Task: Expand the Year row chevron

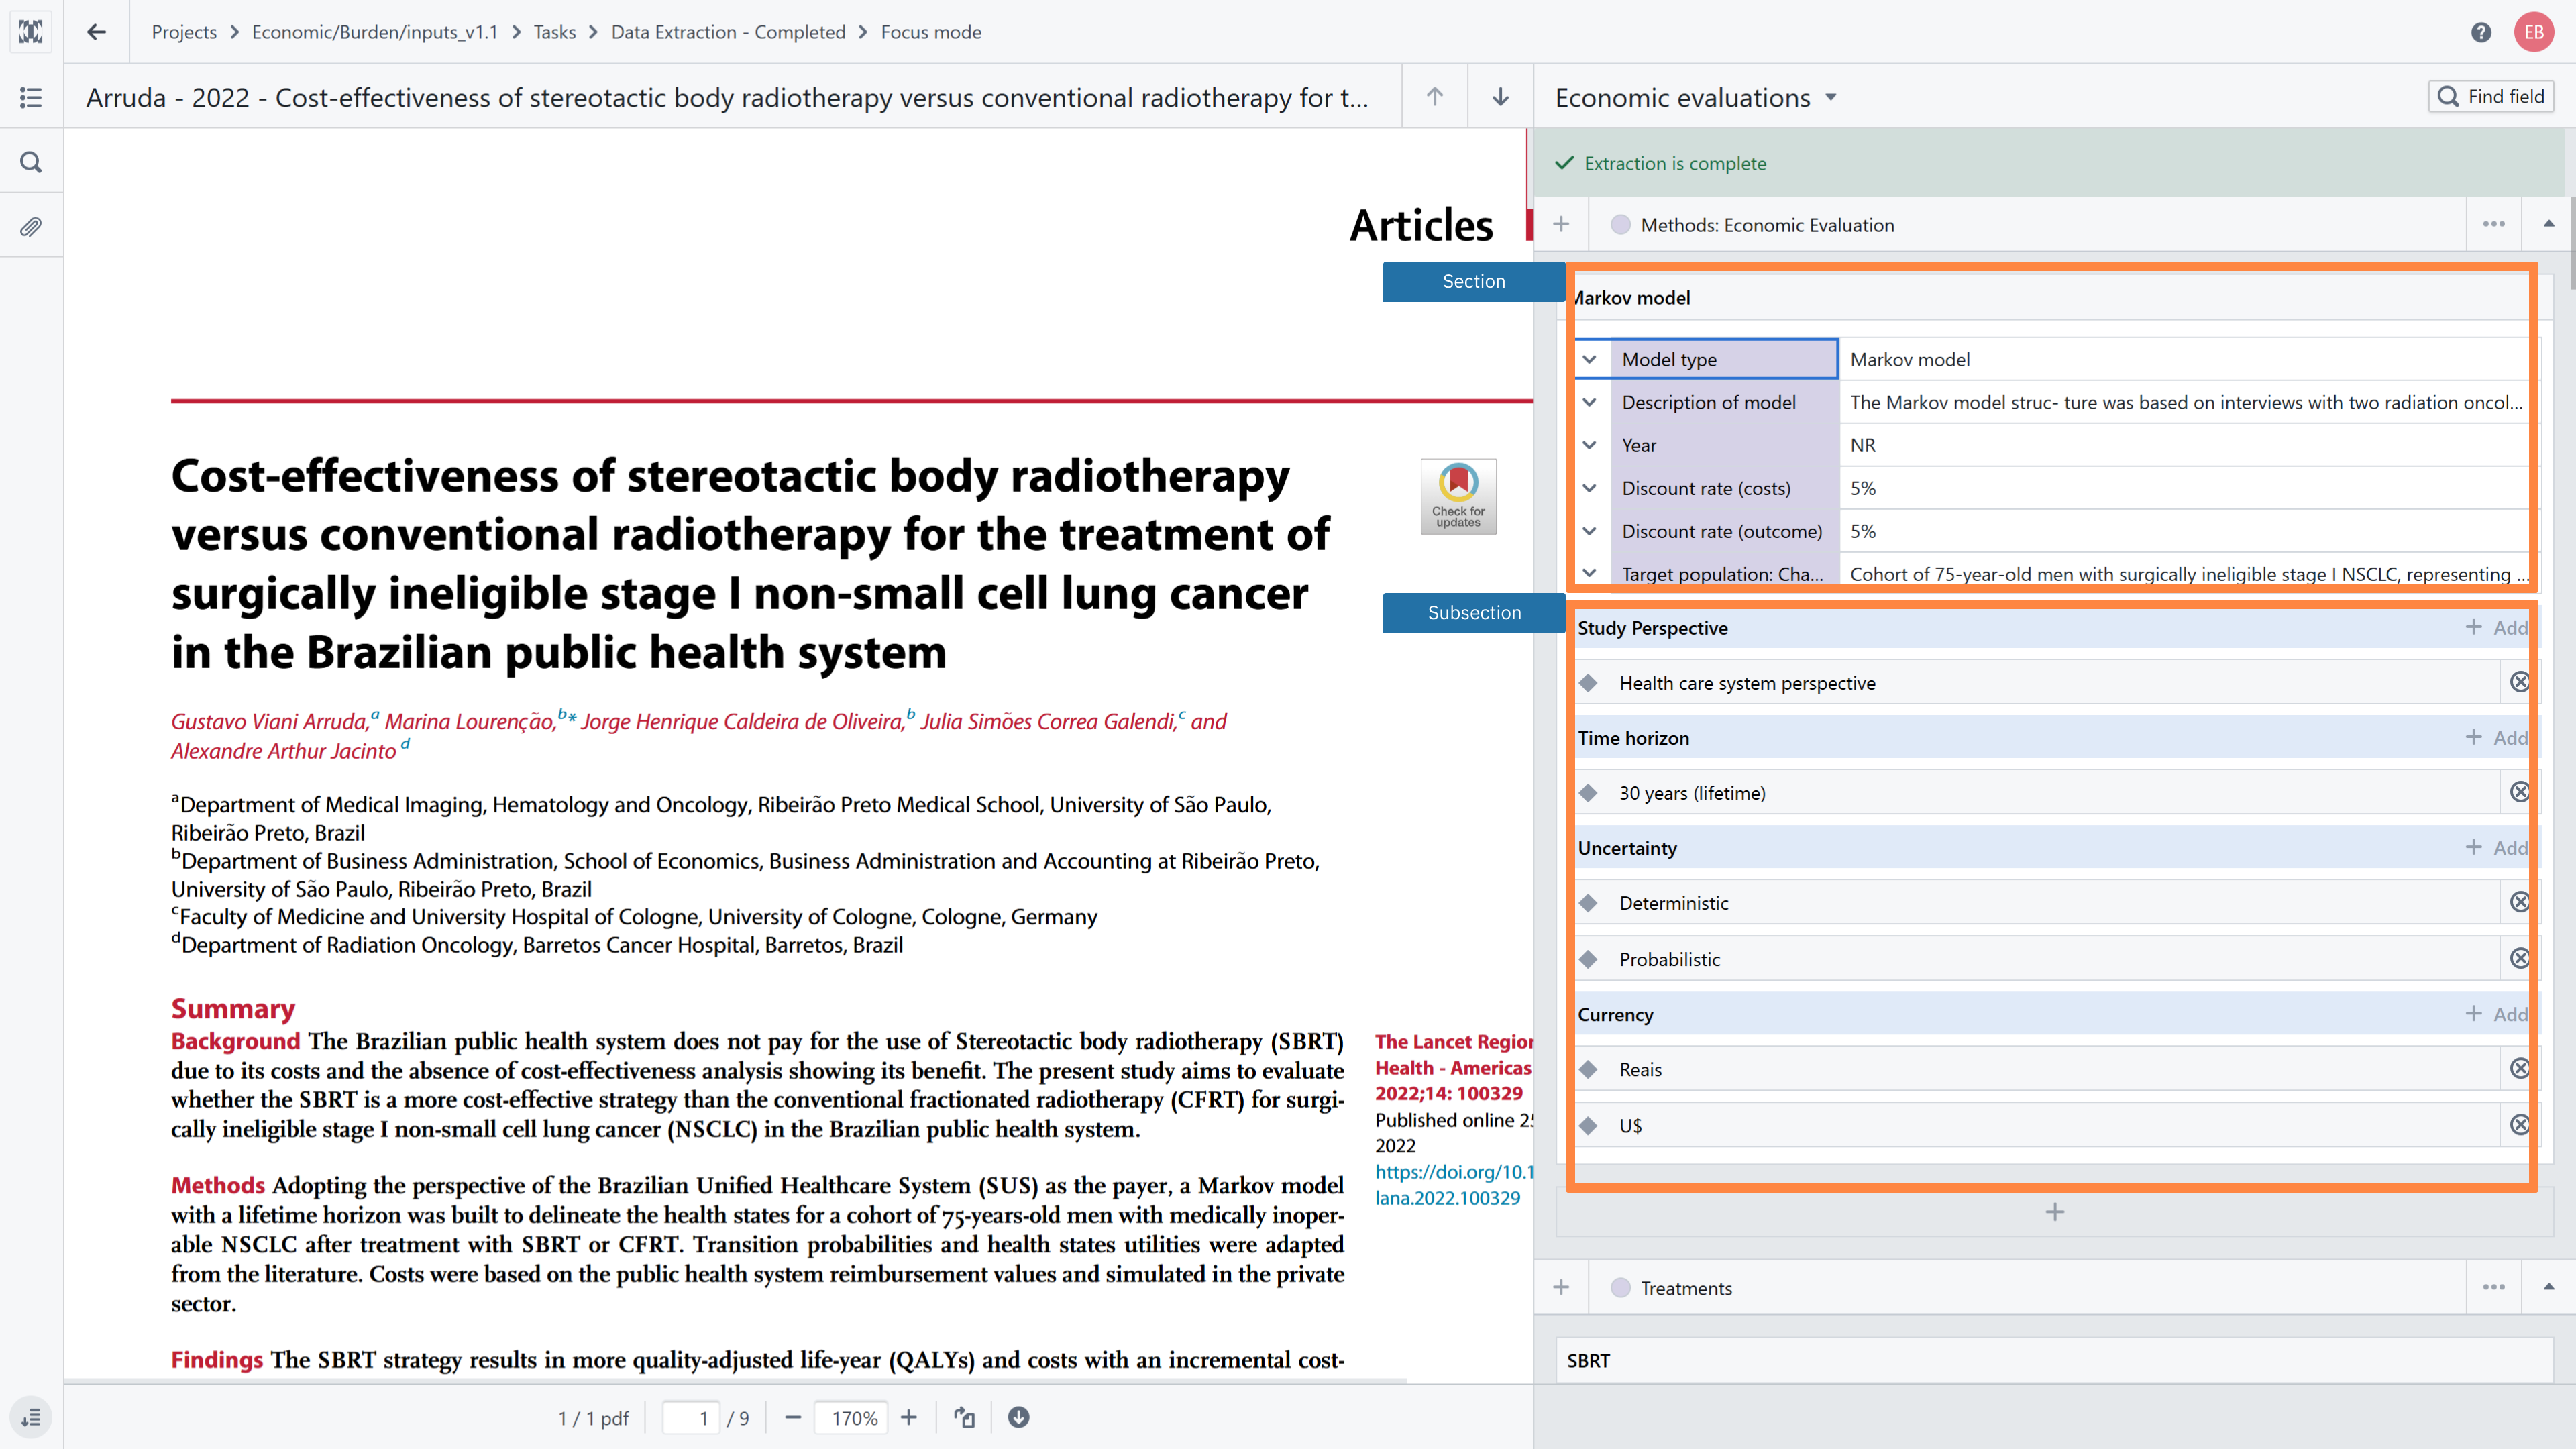Action: pyautogui.click(x=1590, y=445)
